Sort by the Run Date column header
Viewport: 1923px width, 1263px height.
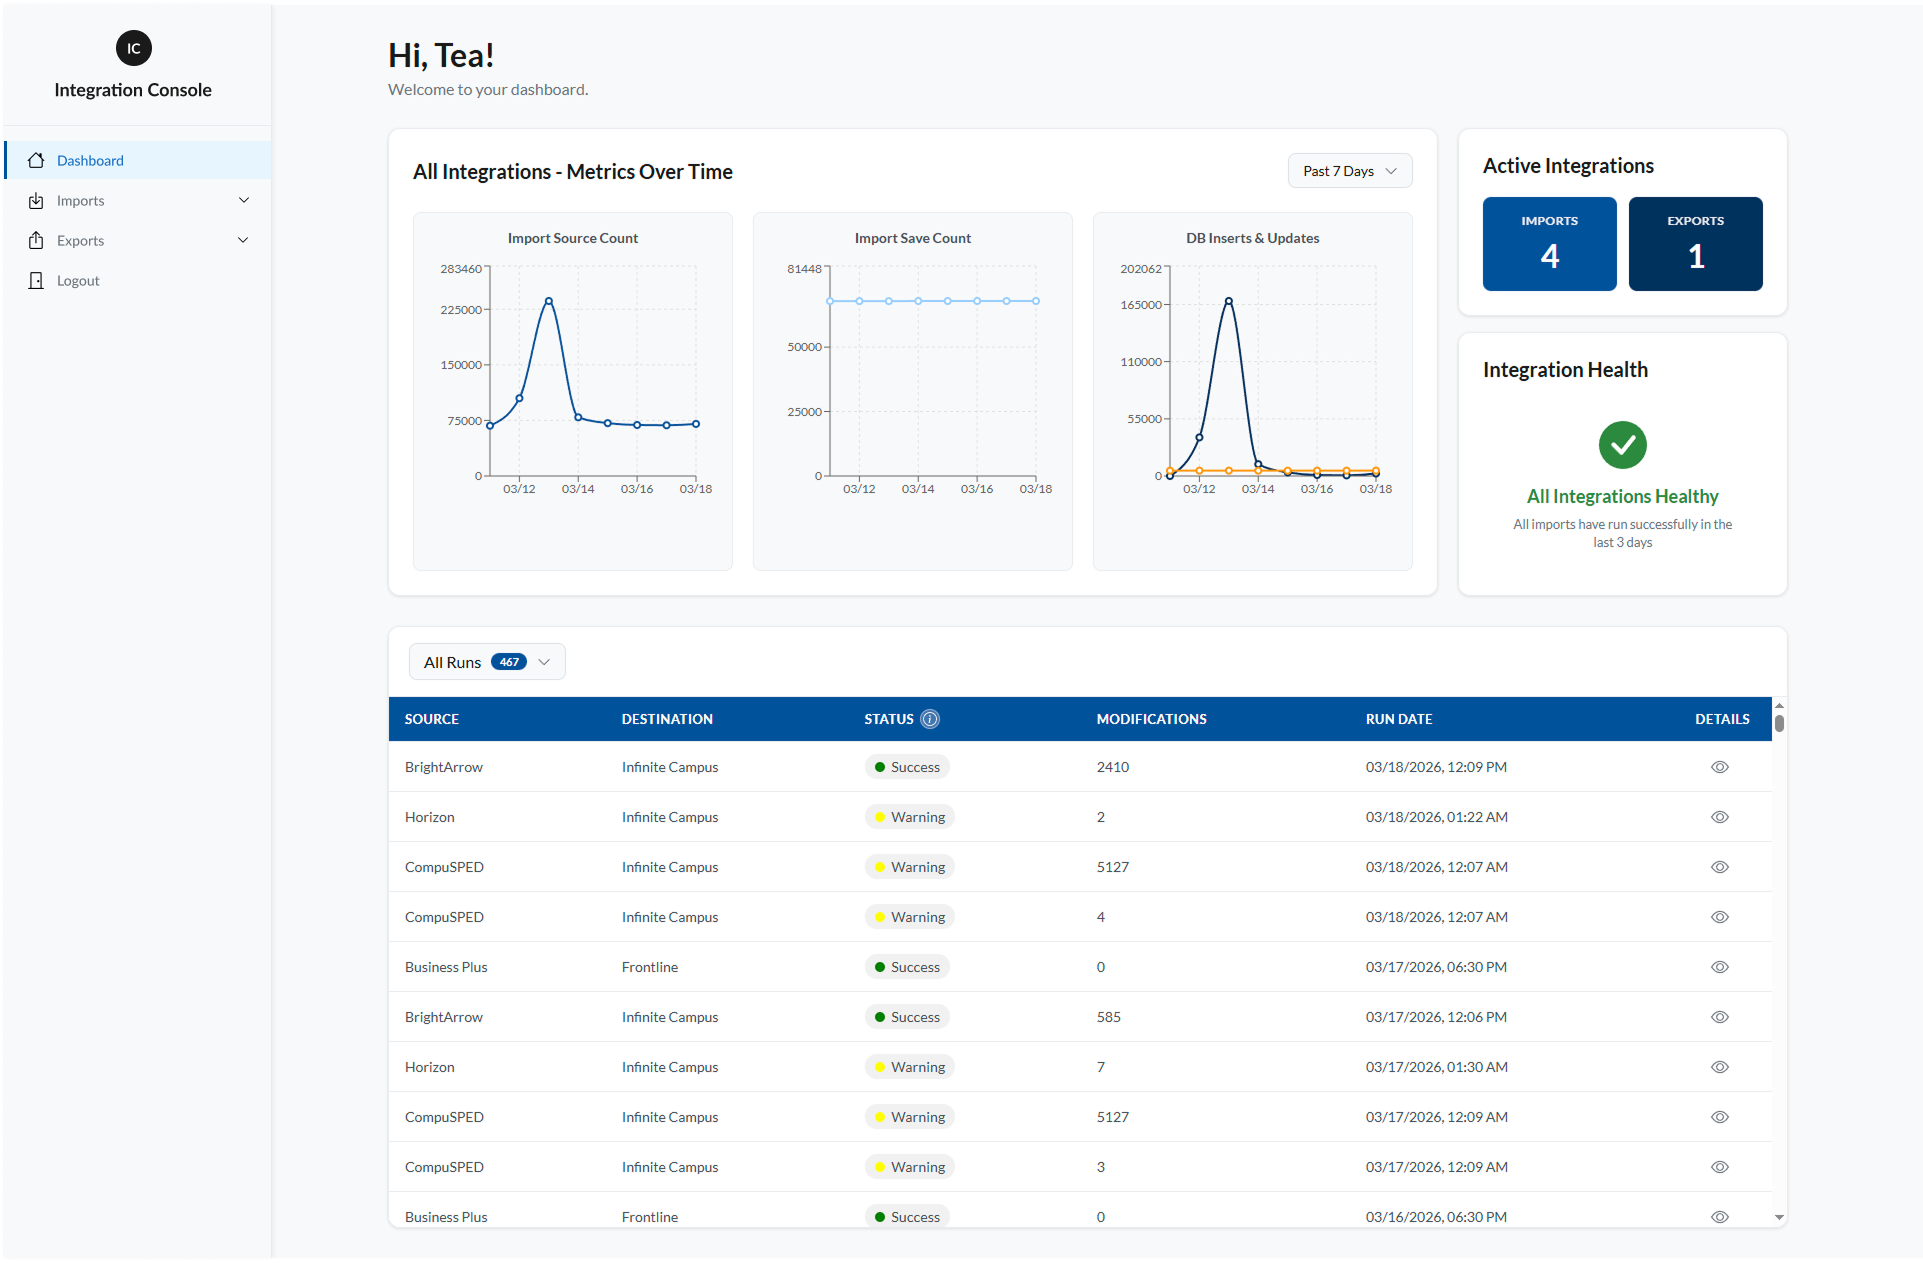[x=1399, y=719]
